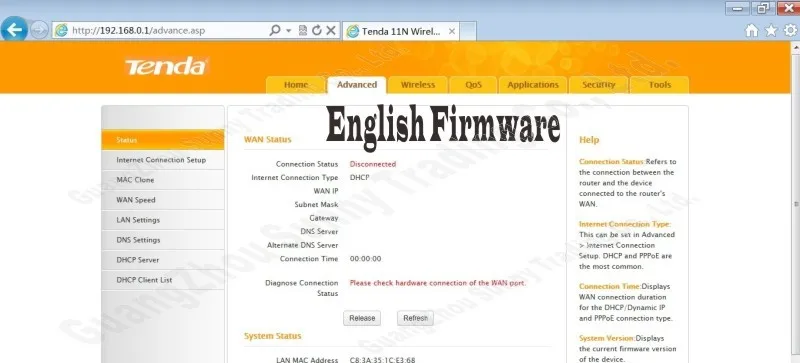Click the LAN MAC Address value

382,360
